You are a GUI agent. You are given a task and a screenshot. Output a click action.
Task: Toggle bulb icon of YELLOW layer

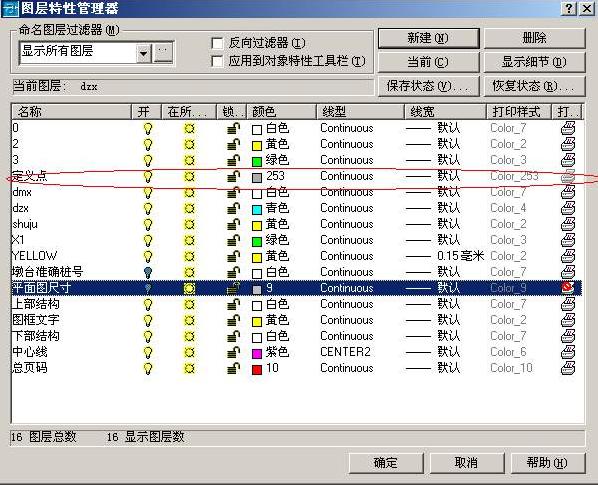point(148,256)
